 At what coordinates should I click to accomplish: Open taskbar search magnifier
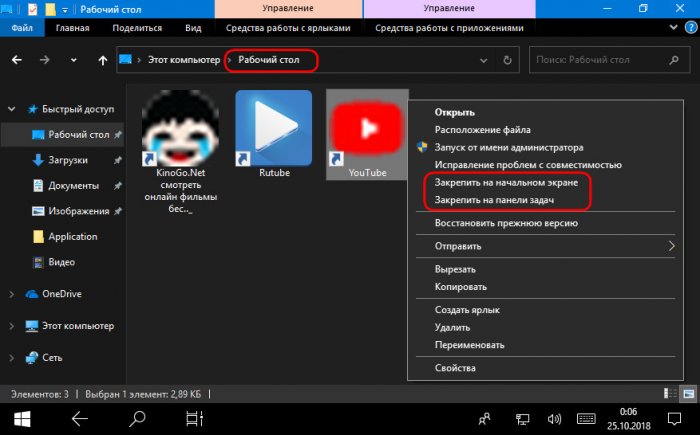tap(137, 419)
